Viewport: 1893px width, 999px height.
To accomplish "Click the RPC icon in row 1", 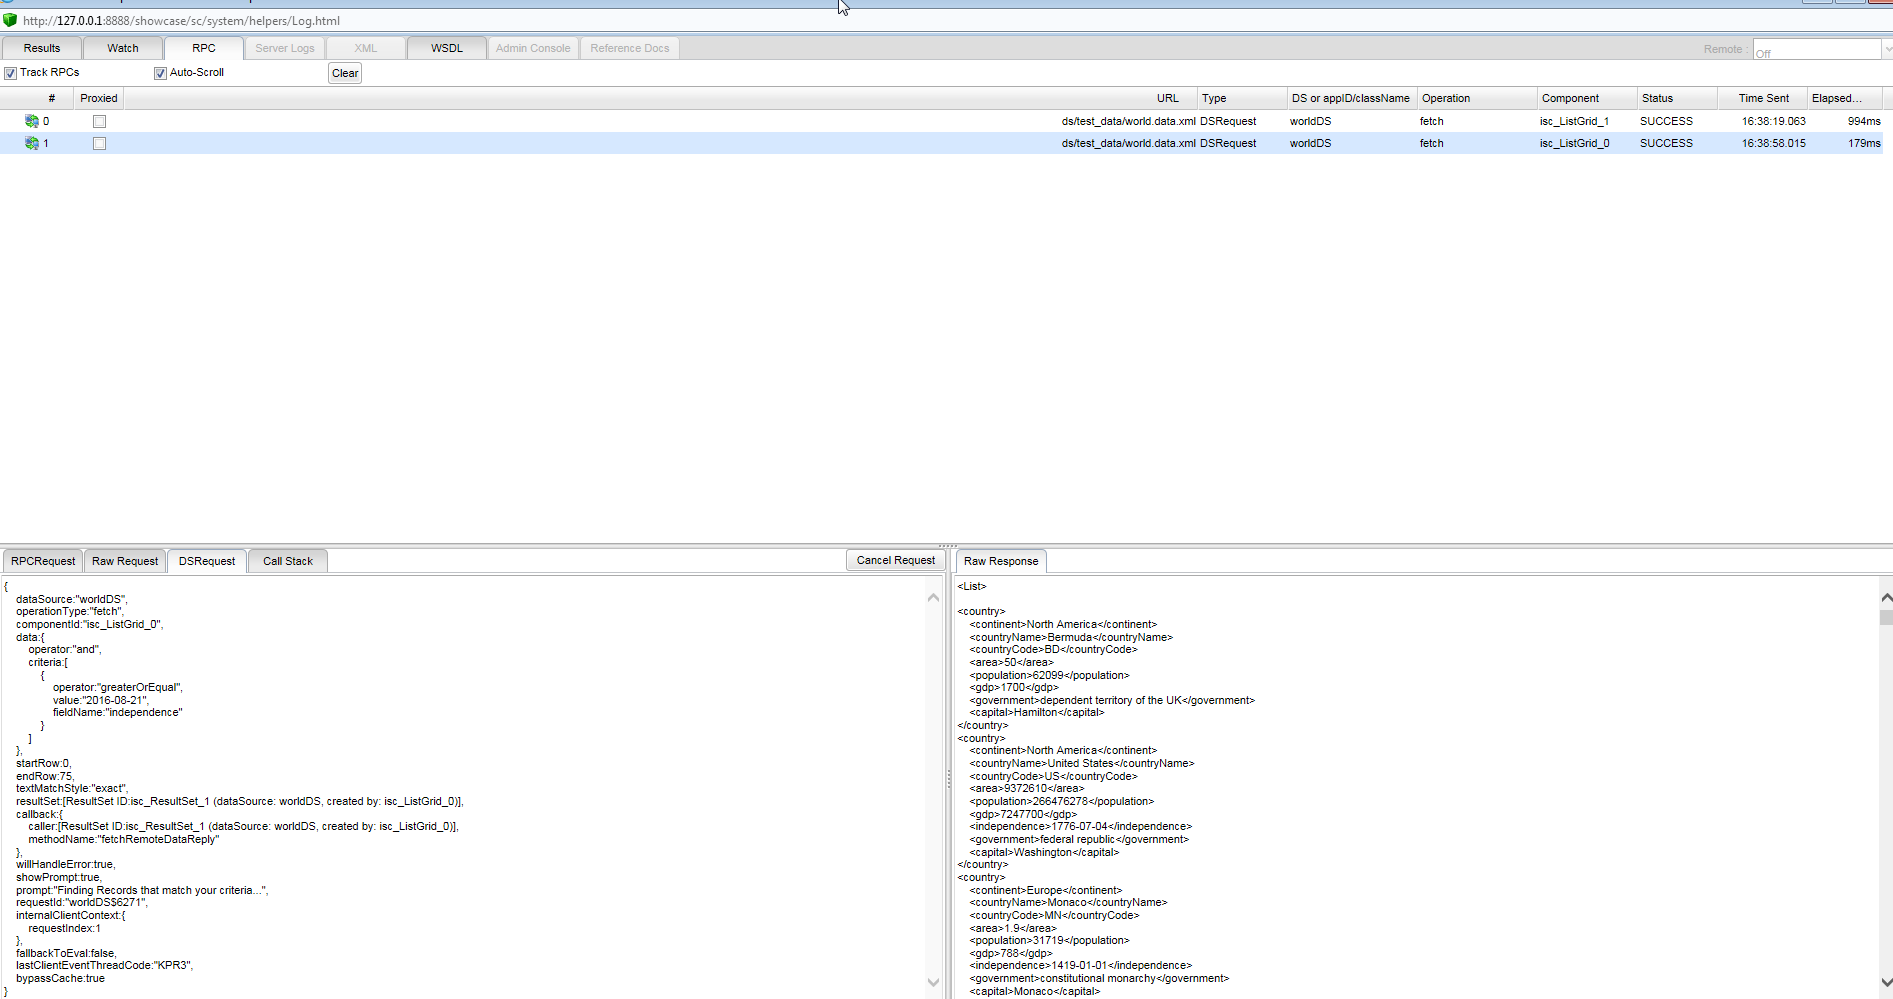I will click(x=32, y=143).
